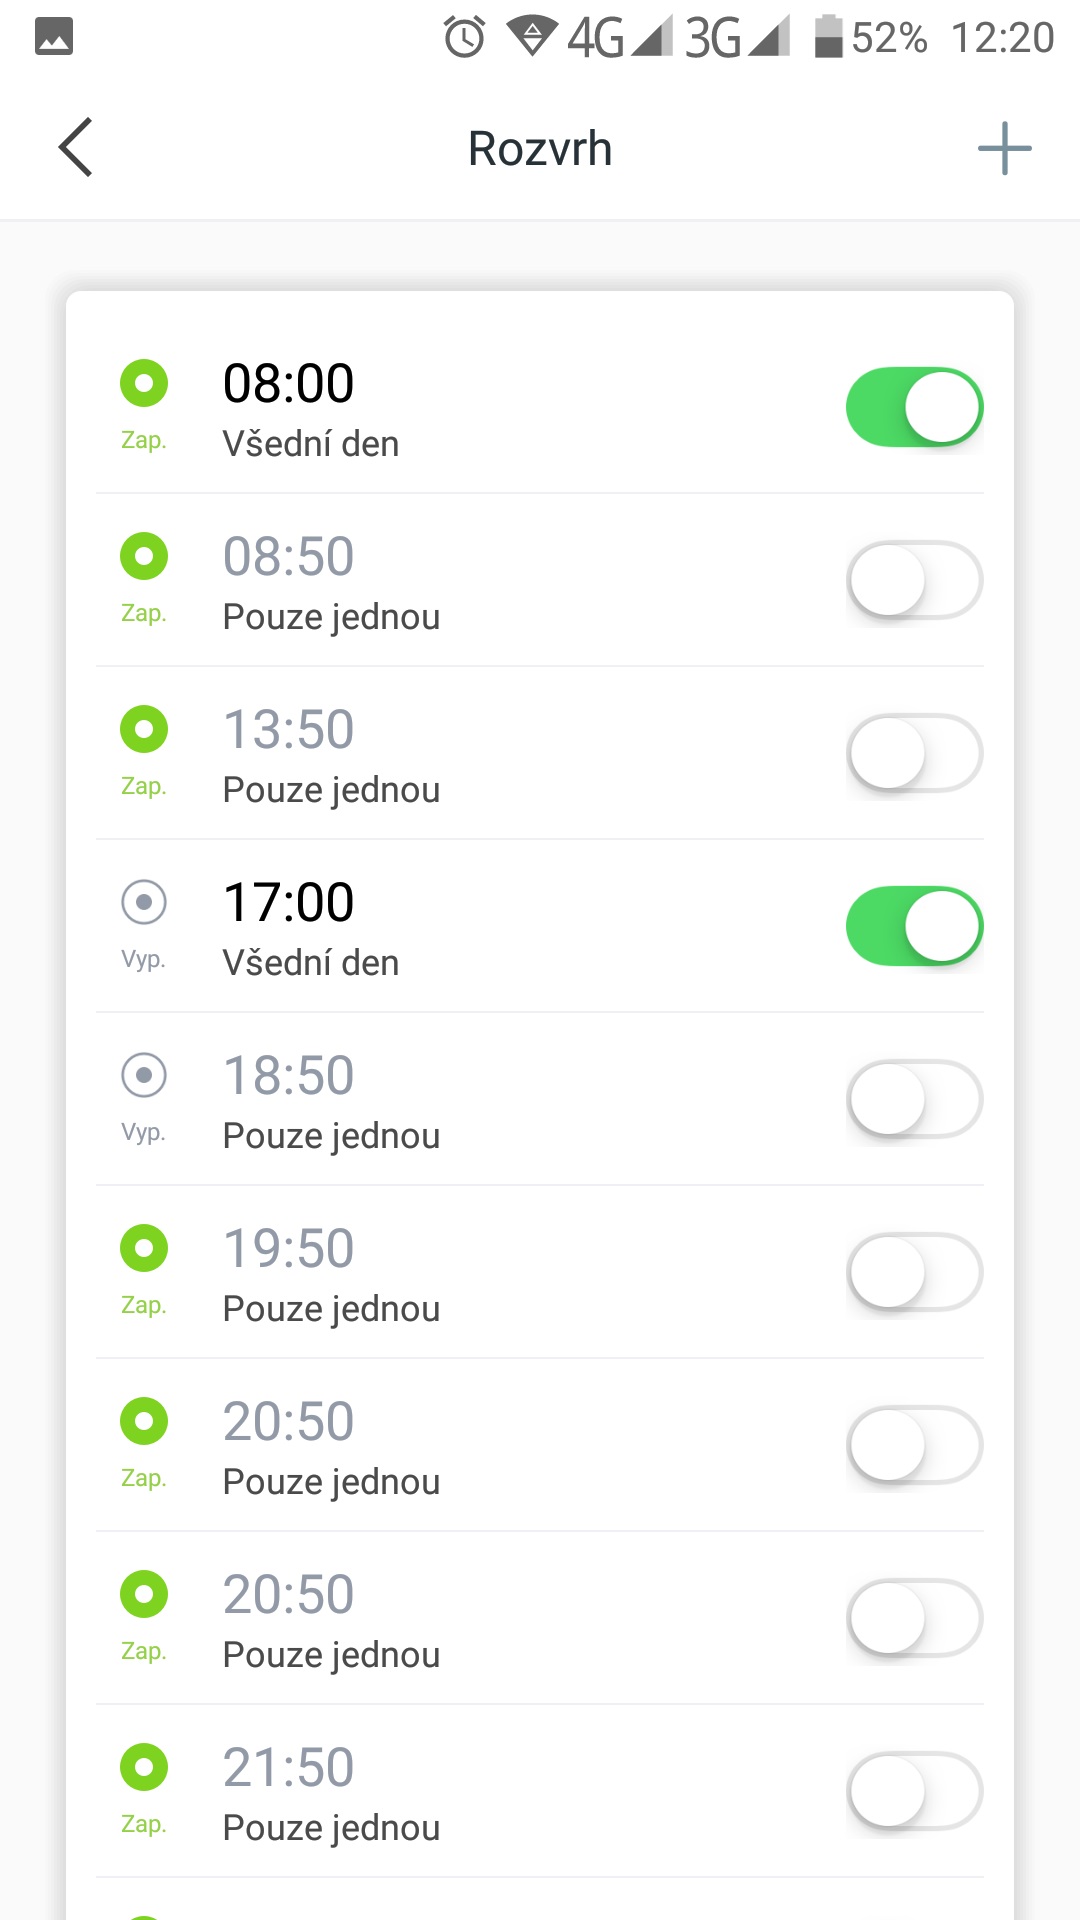Tap the green Zap. icon for 08:00

point(144,384)
